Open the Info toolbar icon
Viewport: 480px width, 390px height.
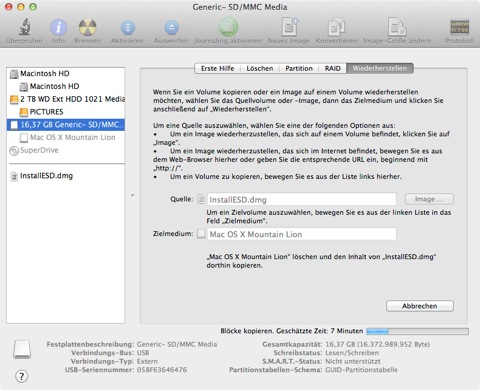(58, 27)
